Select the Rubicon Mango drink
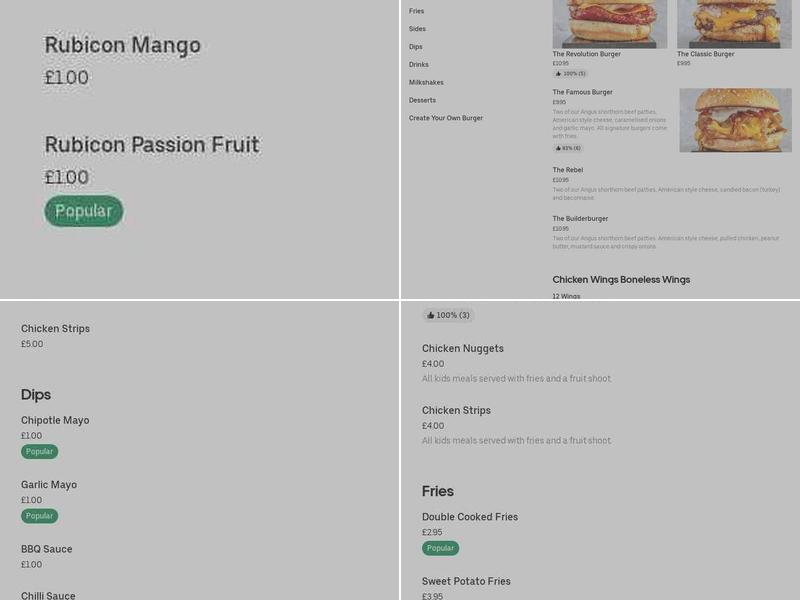Viewport: 800px width, 600px height. click(x=122, y=45)
